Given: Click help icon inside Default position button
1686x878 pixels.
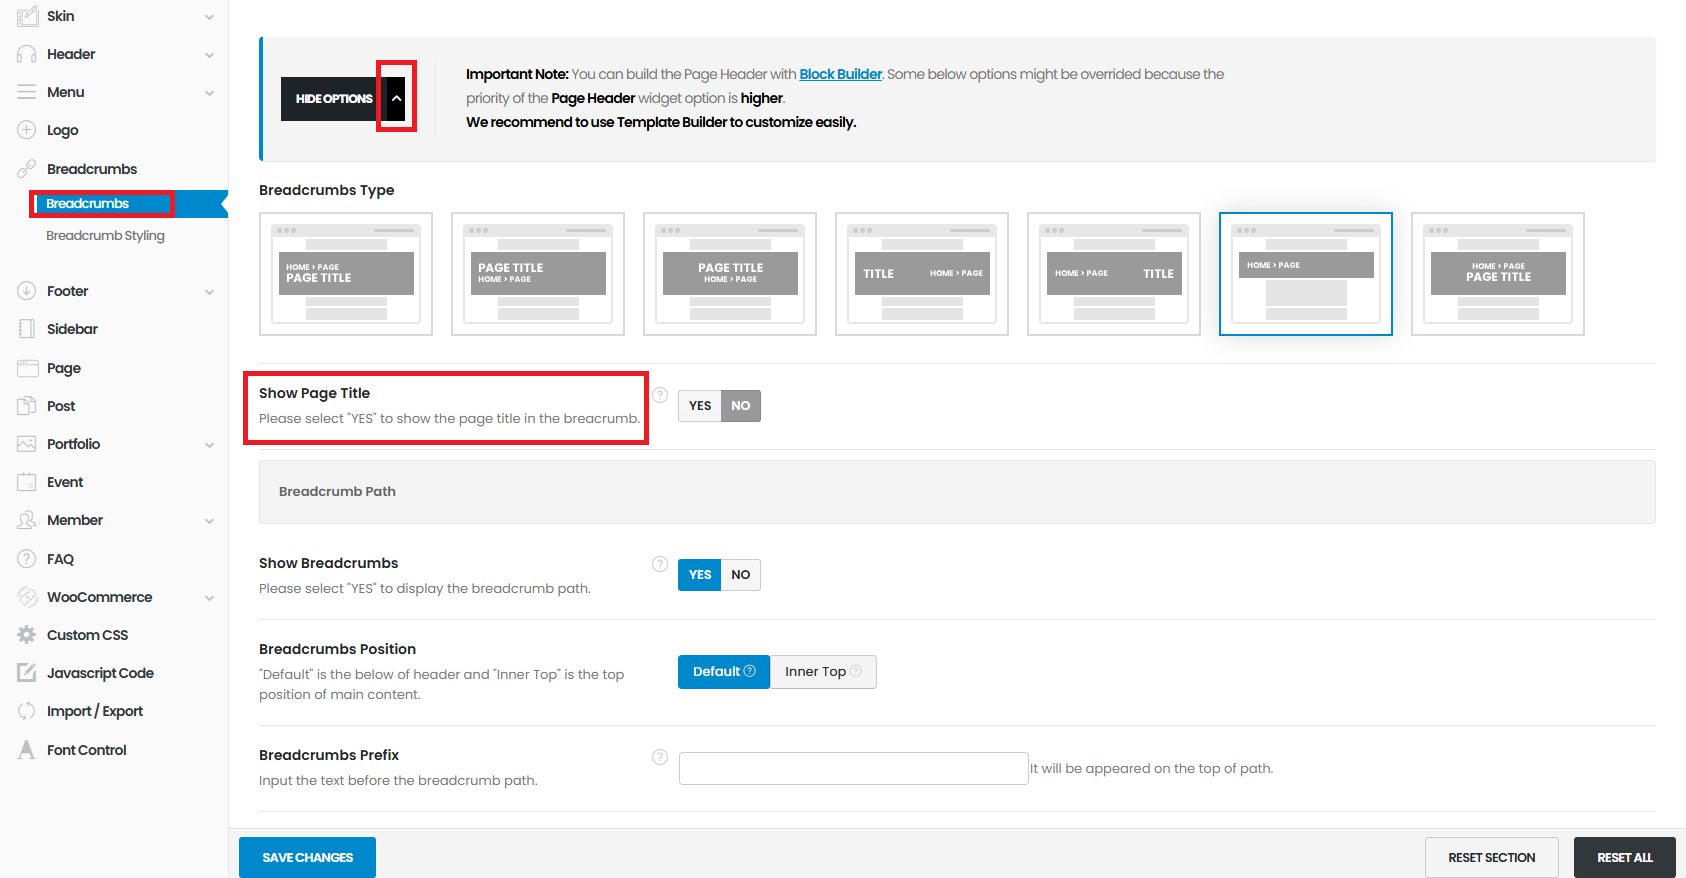Looking at the screenshot, I should 750,671.
